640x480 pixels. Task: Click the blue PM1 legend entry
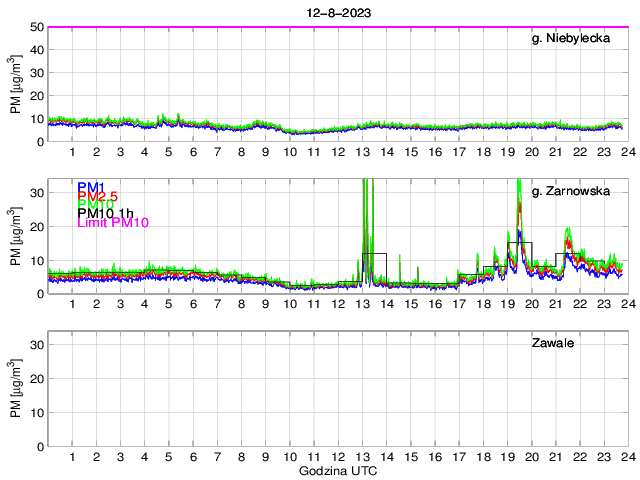click(x=90, y=187)
